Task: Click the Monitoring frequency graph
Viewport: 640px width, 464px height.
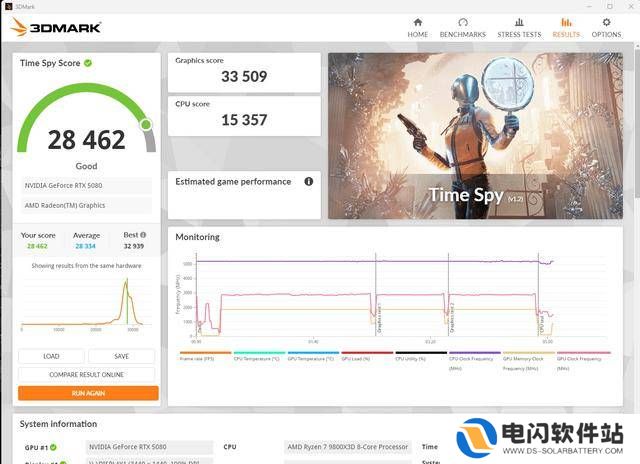Action: (x=392, y=298)
